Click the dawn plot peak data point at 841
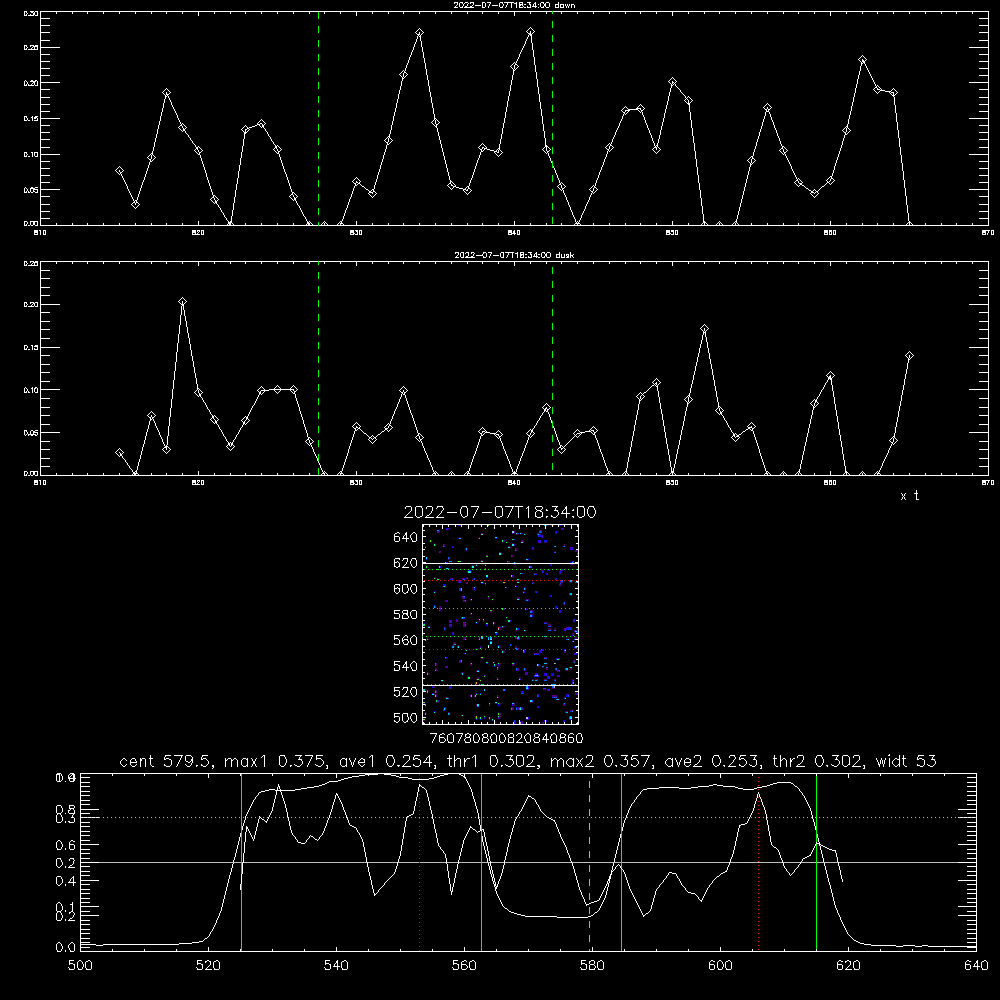This screenshot has height=1000, width=1000. [531, 31]
